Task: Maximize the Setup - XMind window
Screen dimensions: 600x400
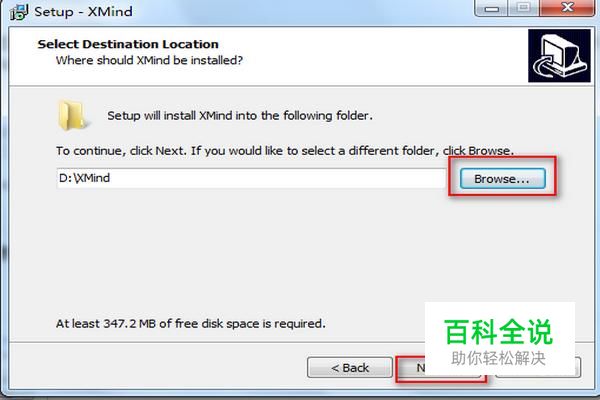Action: pyautogui.click(x=523, y=8)
